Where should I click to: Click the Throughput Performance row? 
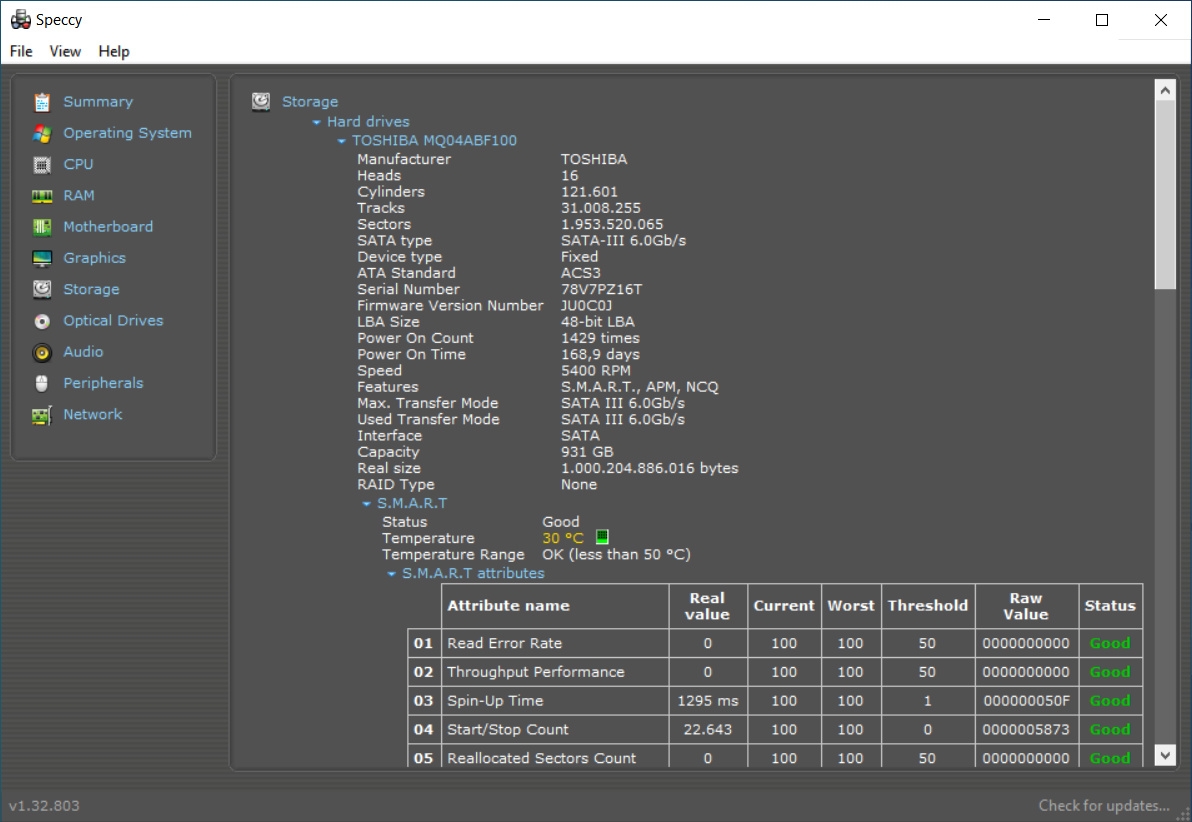775,672
